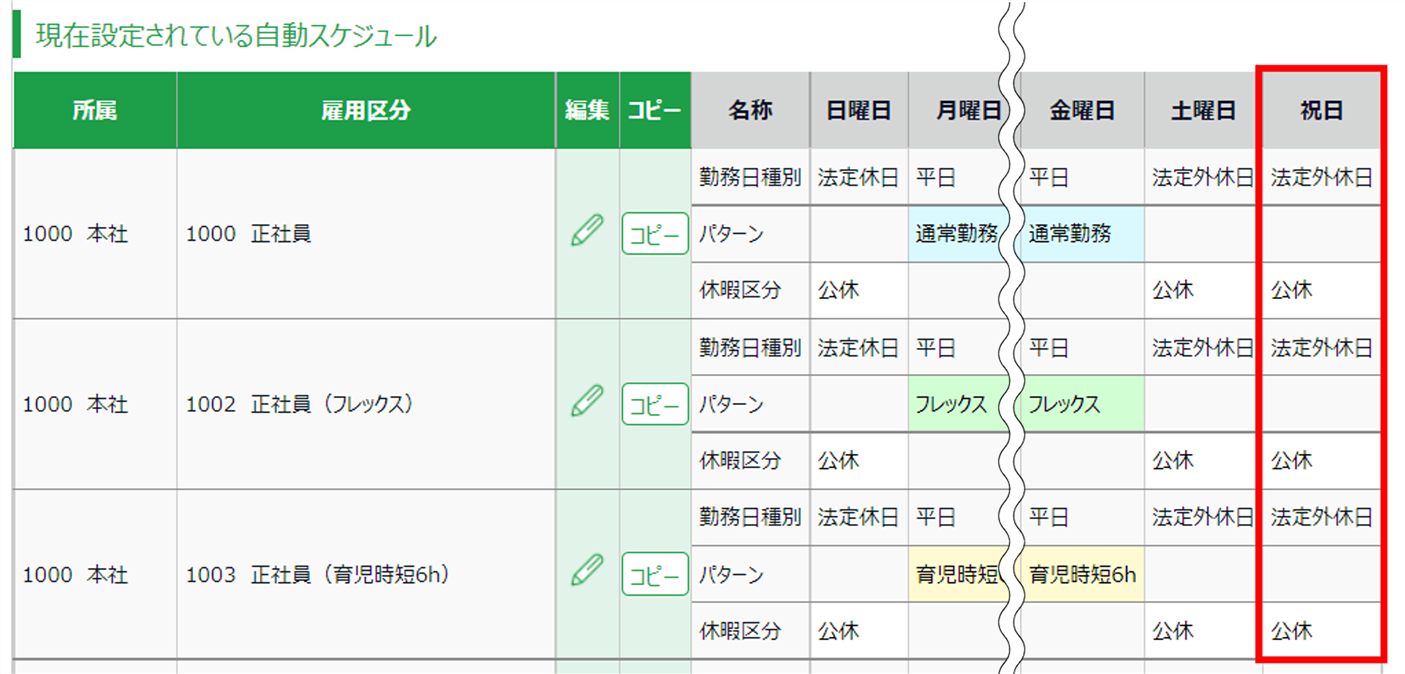Click edit pencil icon for 1003 正社員（育児時短6h）
1405x674 pixels.
587,573
